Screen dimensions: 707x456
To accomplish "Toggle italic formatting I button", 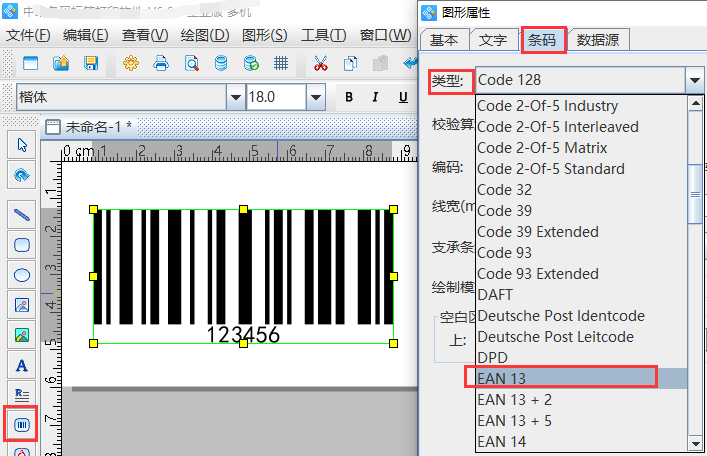I will click(x=375, y=97).
